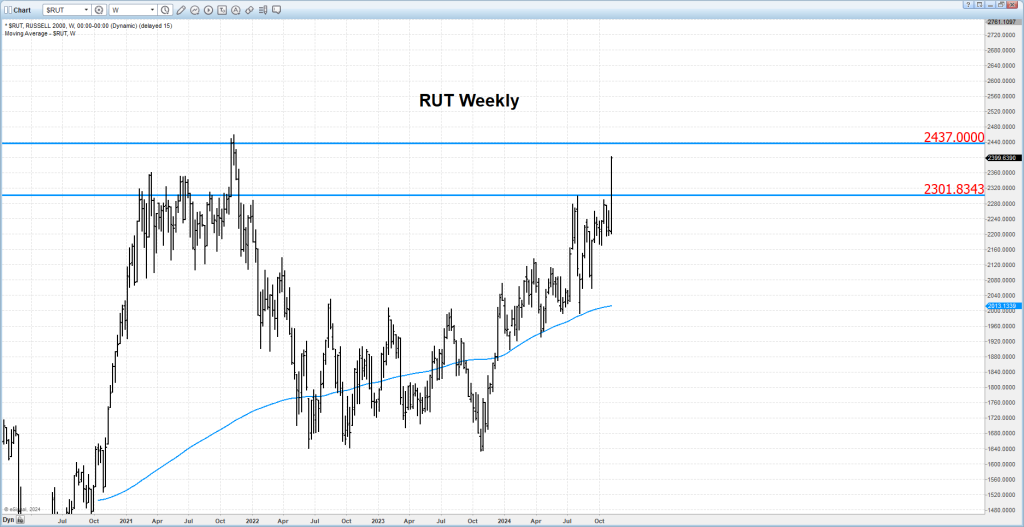Open the list-with-pencil settings icon
This screenshot has width=1024, height=527.
(x=263, y=10)
